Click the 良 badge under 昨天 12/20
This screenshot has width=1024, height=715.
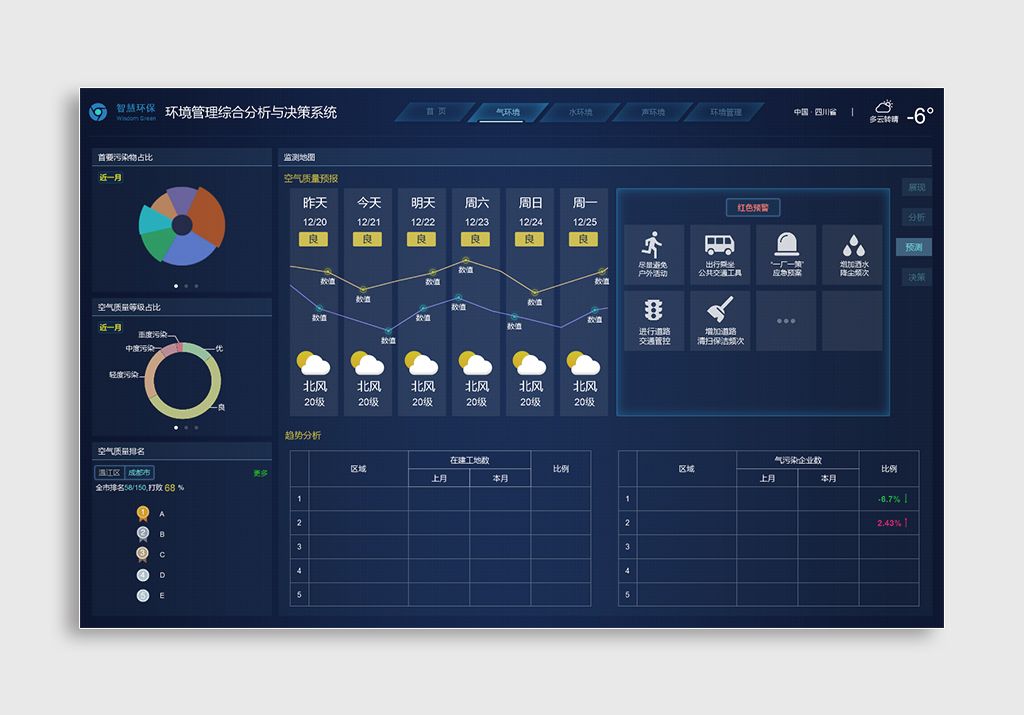point(313,239)
